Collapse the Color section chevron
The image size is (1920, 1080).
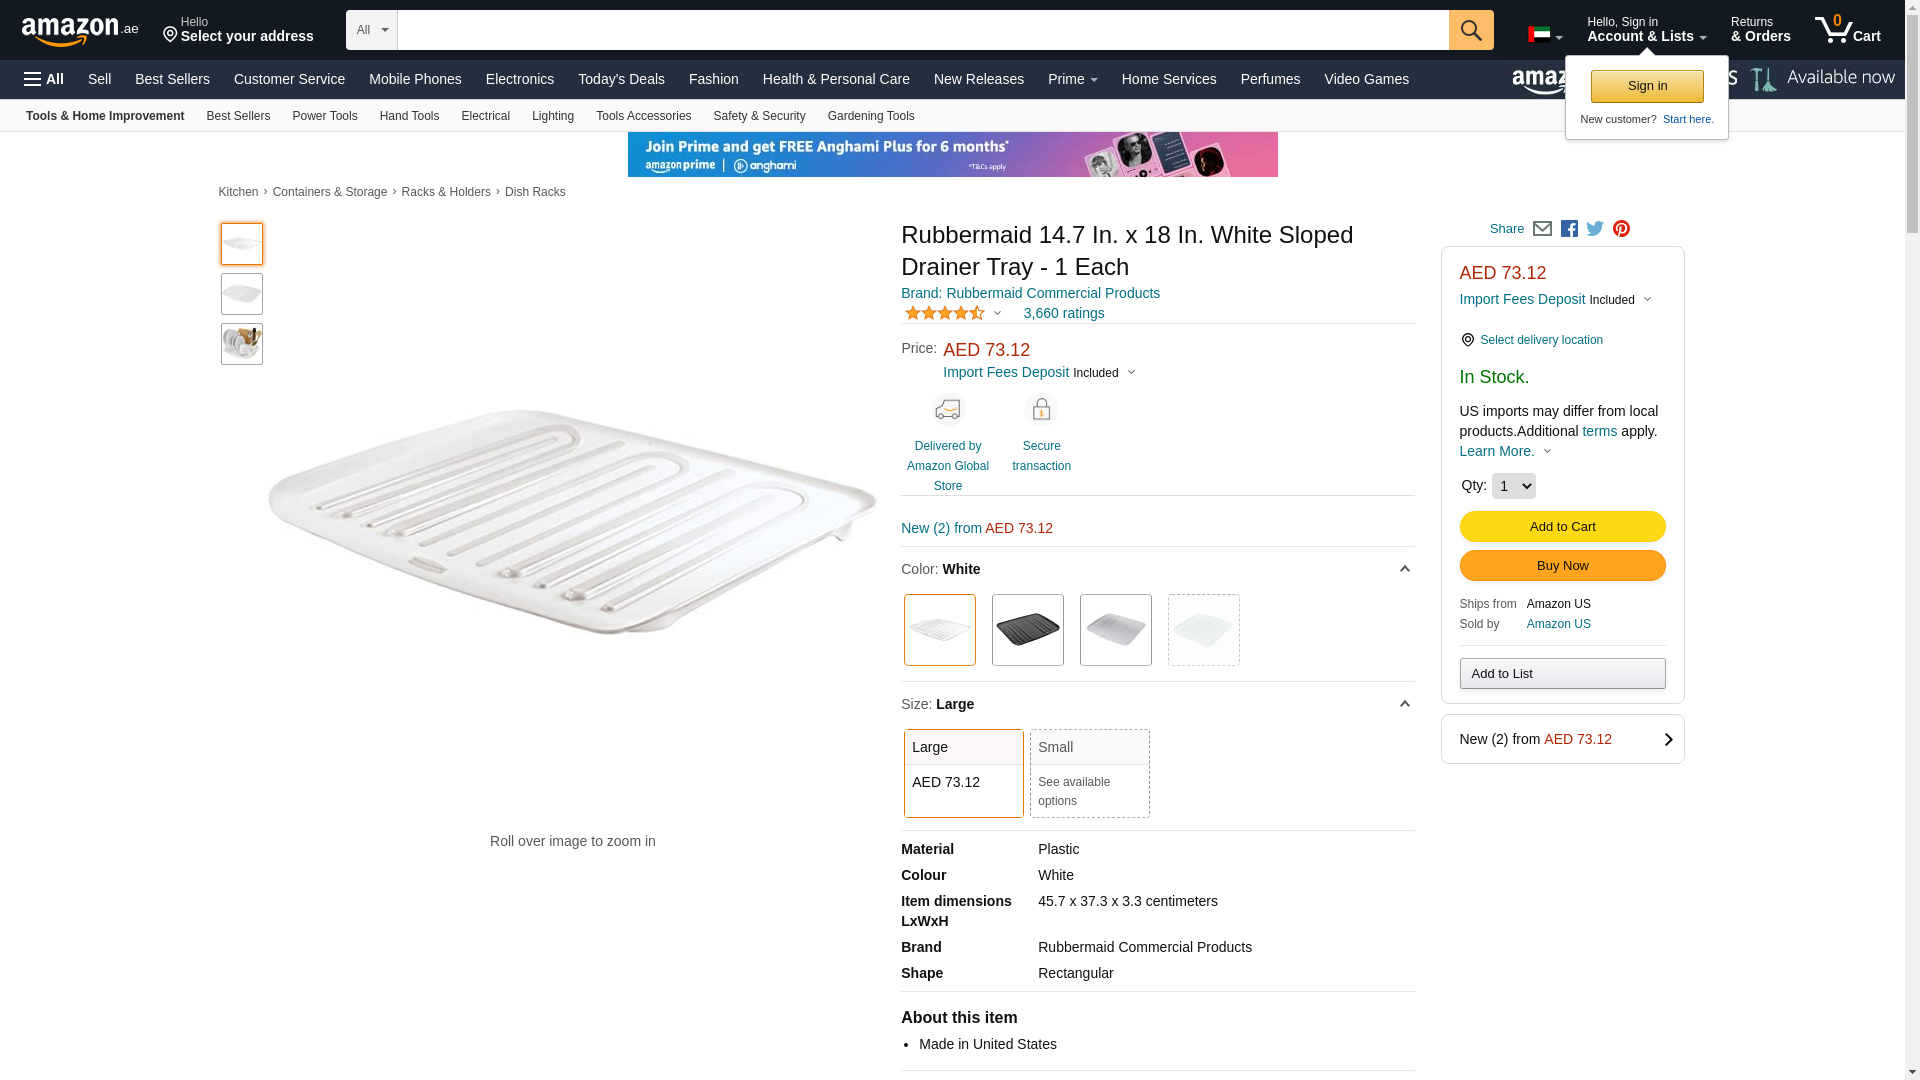point(1404,569)
